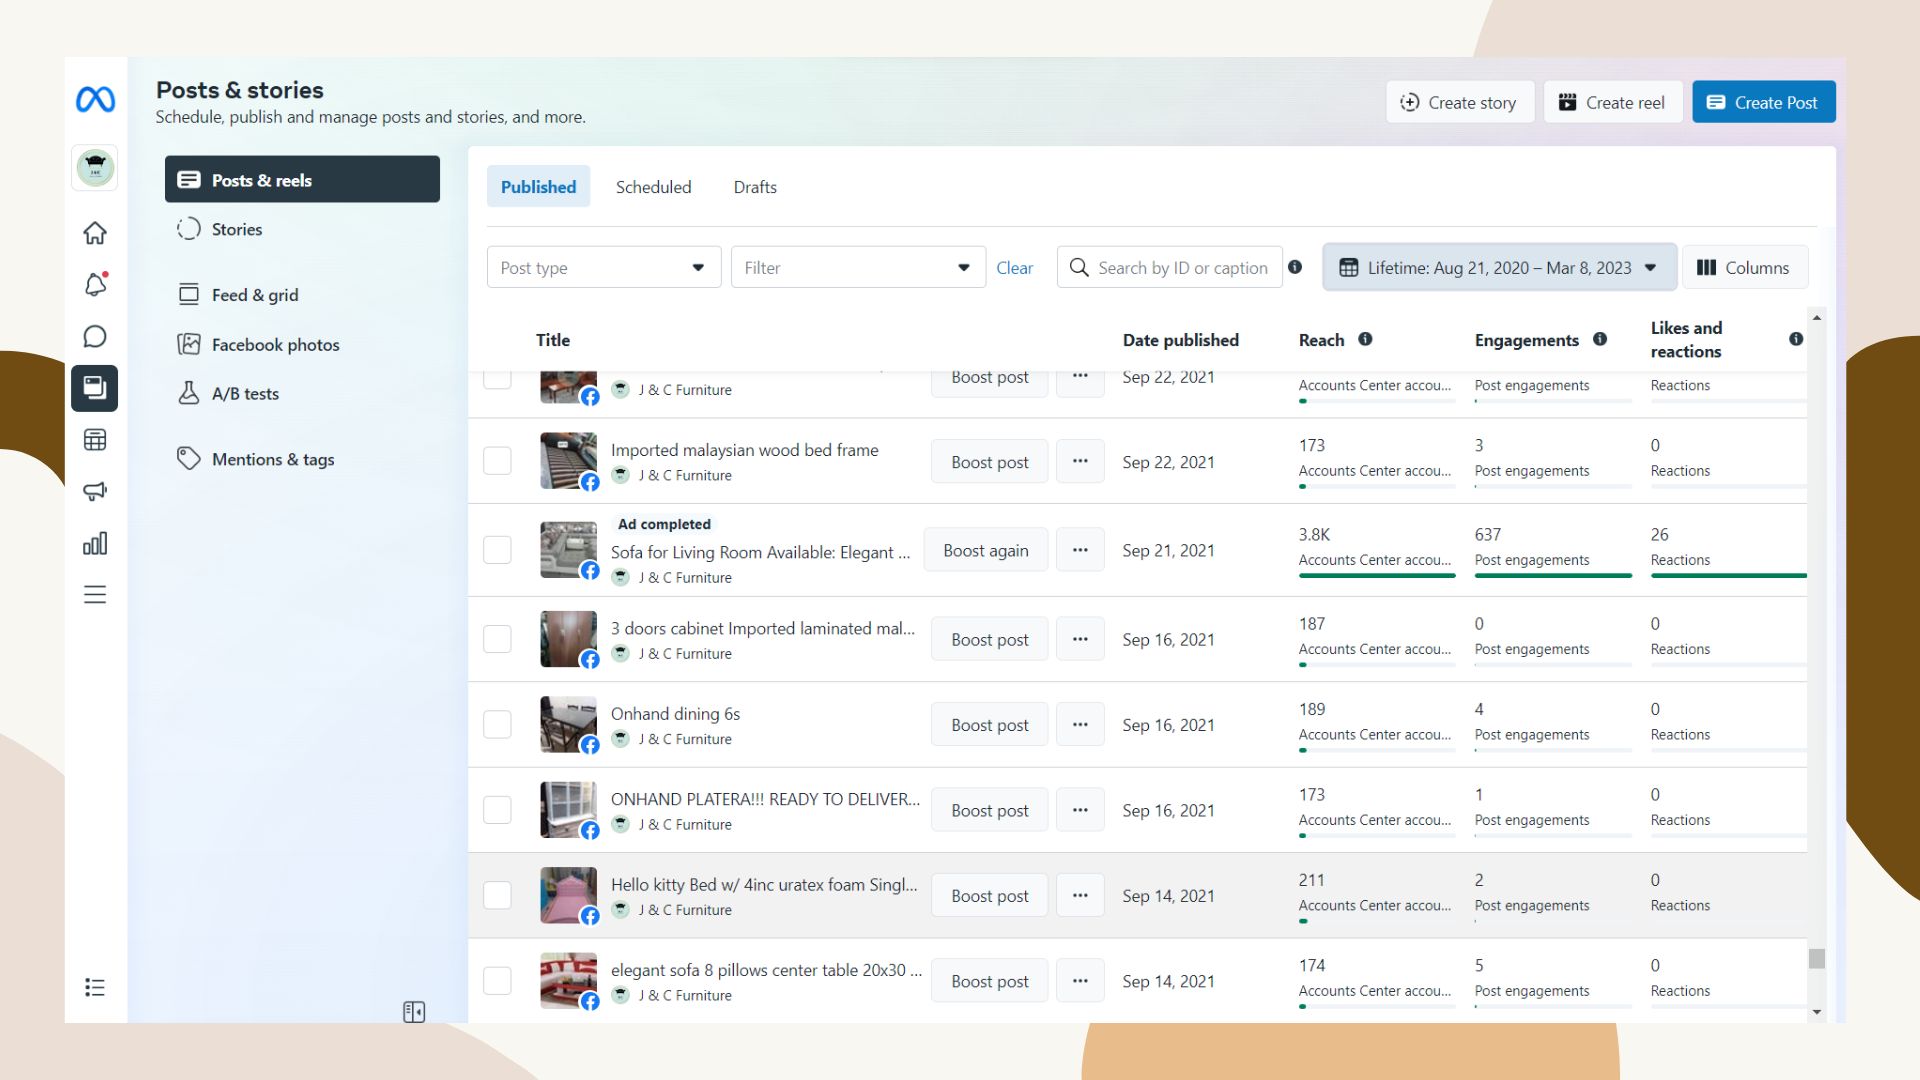1920x1080 pixels.
Task: Expand the Post type dropdown
Action: [603, 268]
